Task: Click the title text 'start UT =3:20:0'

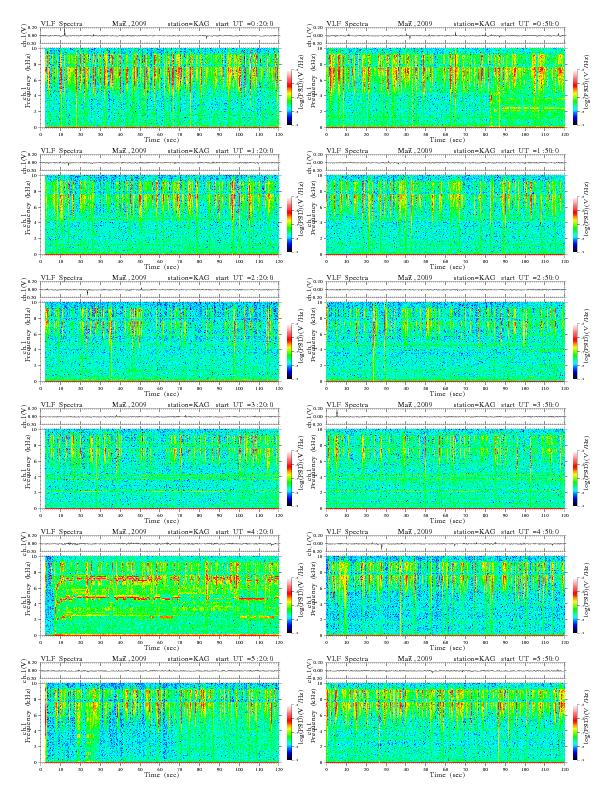Action: 244,405
